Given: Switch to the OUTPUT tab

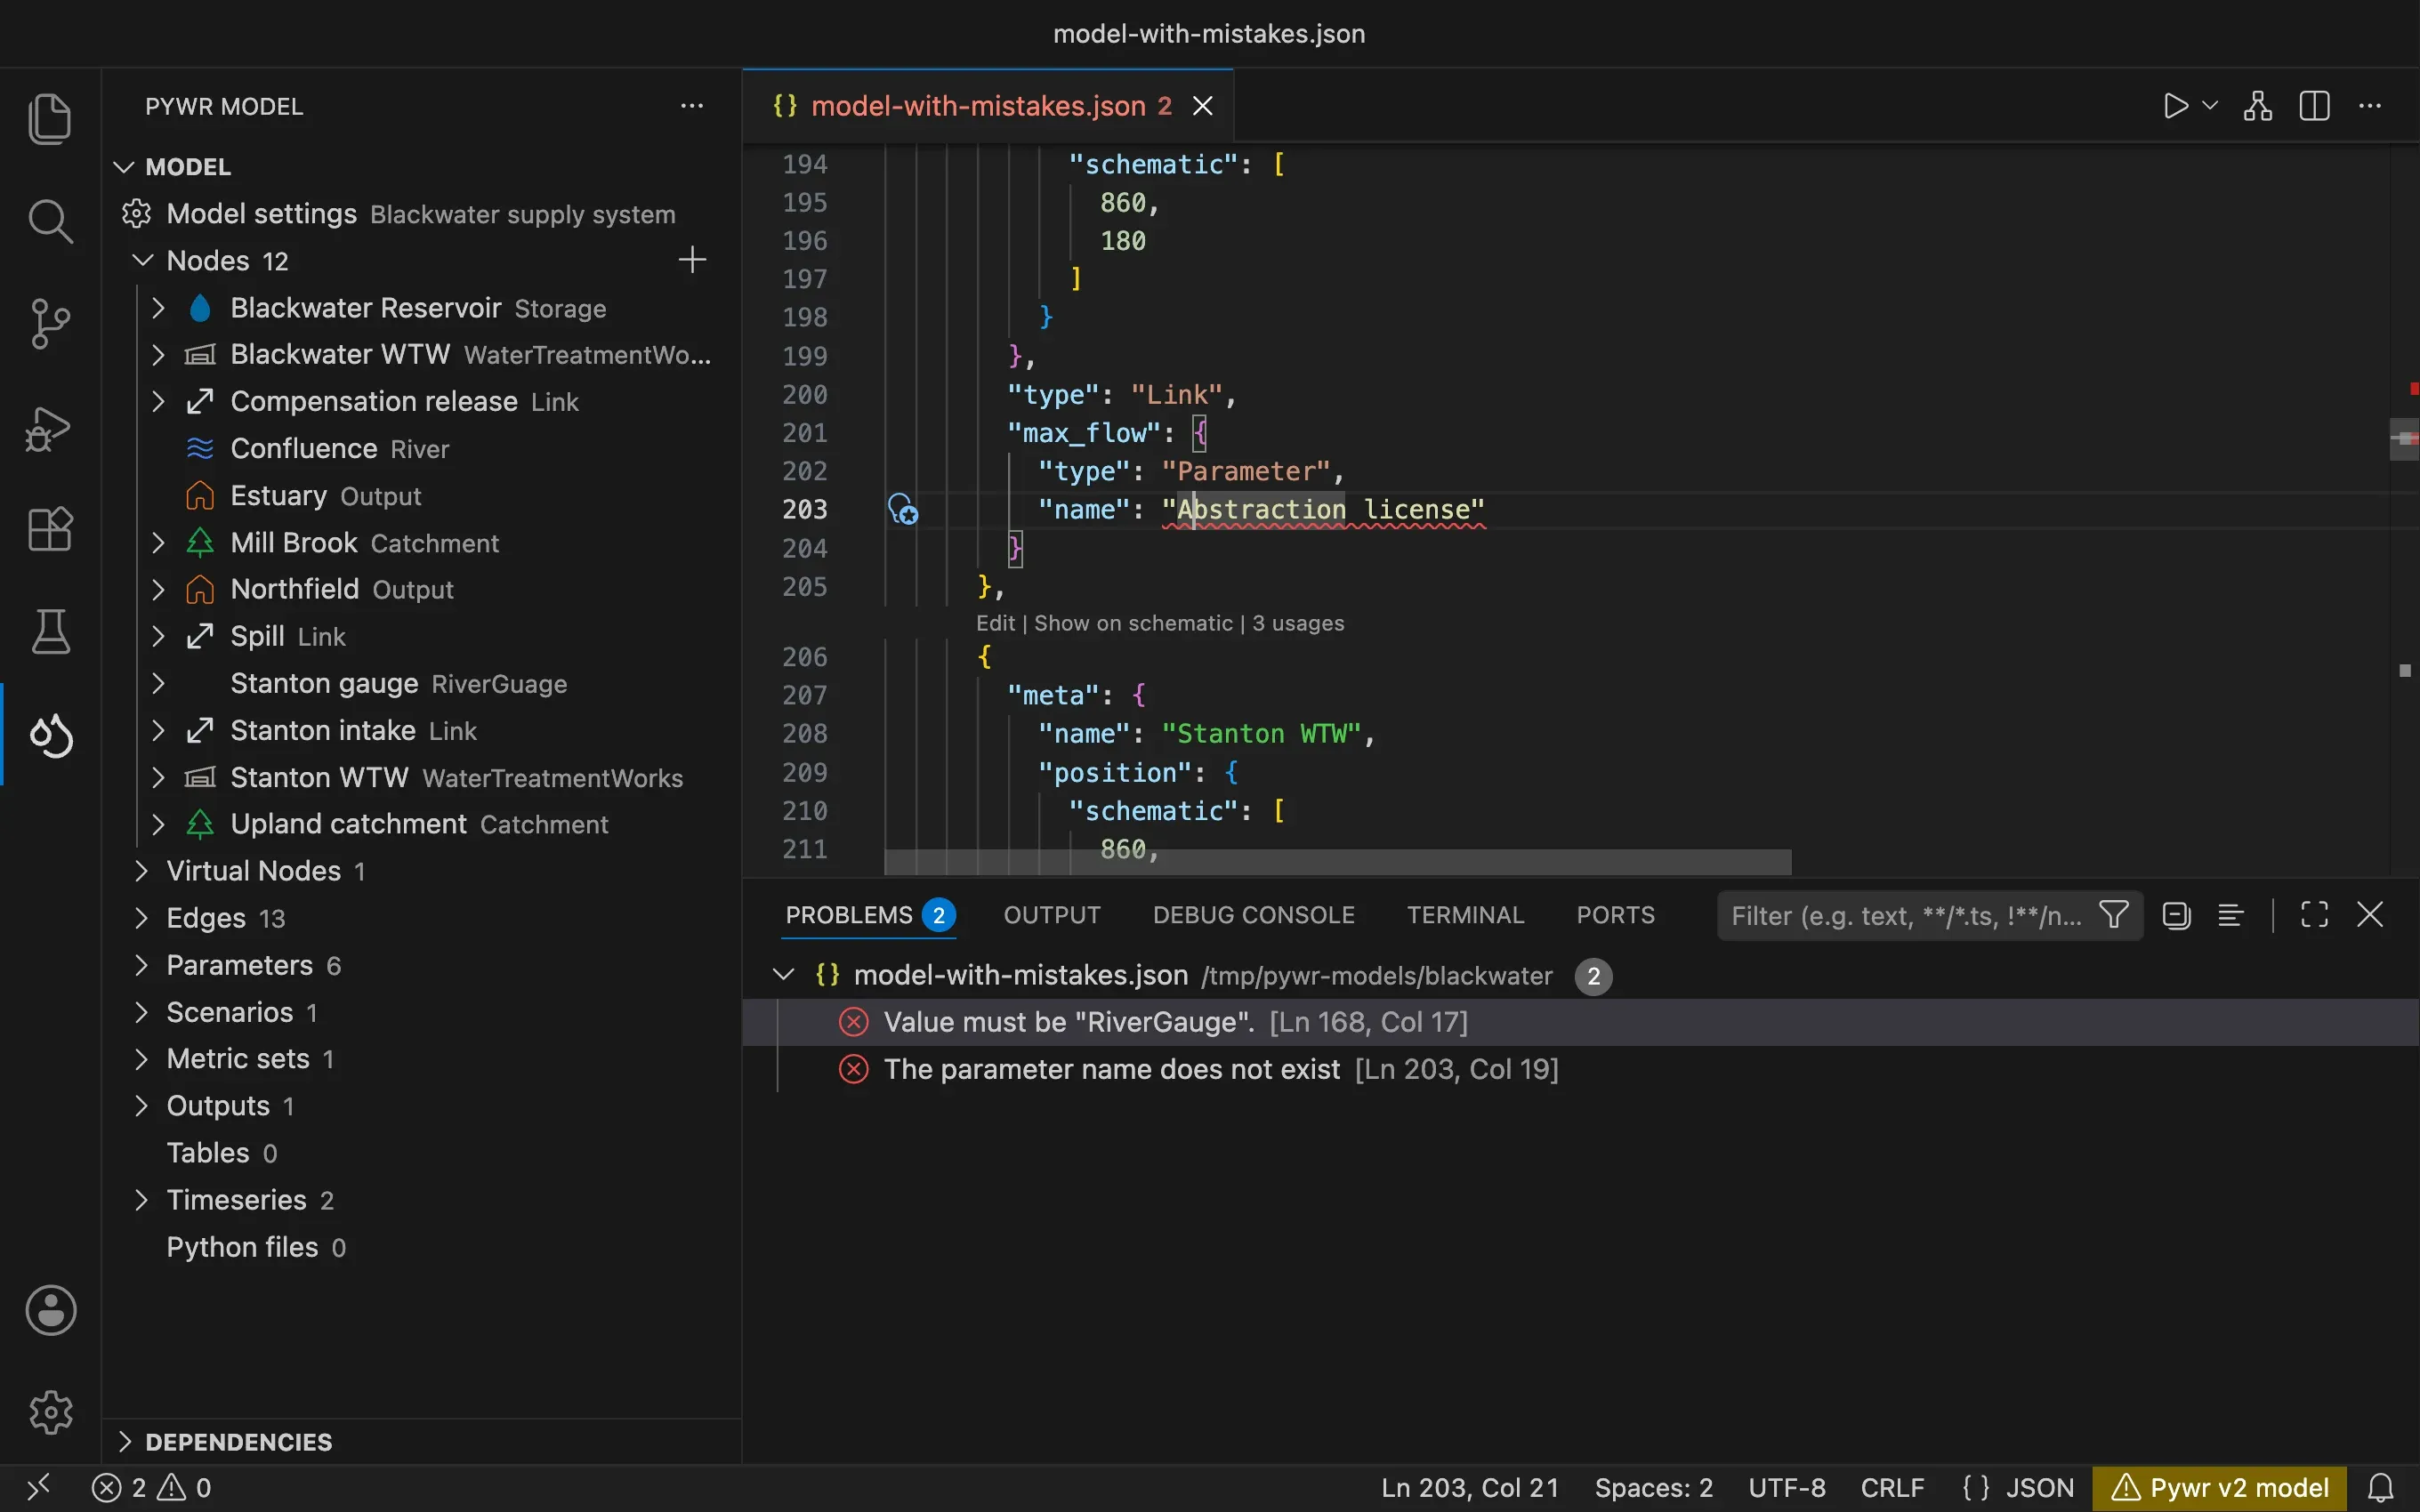Looking at the screenshot, I should (x=1052, y=915).
